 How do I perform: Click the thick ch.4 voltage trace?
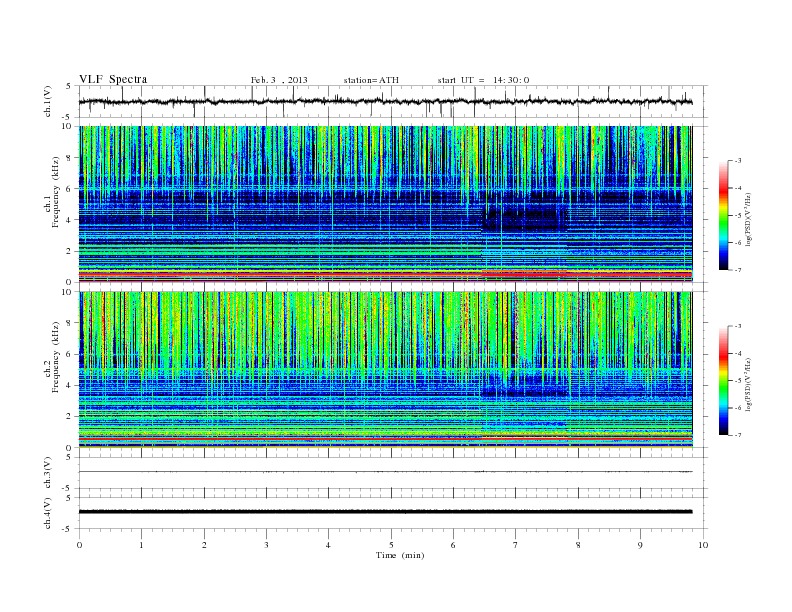(x=385, y=512)
